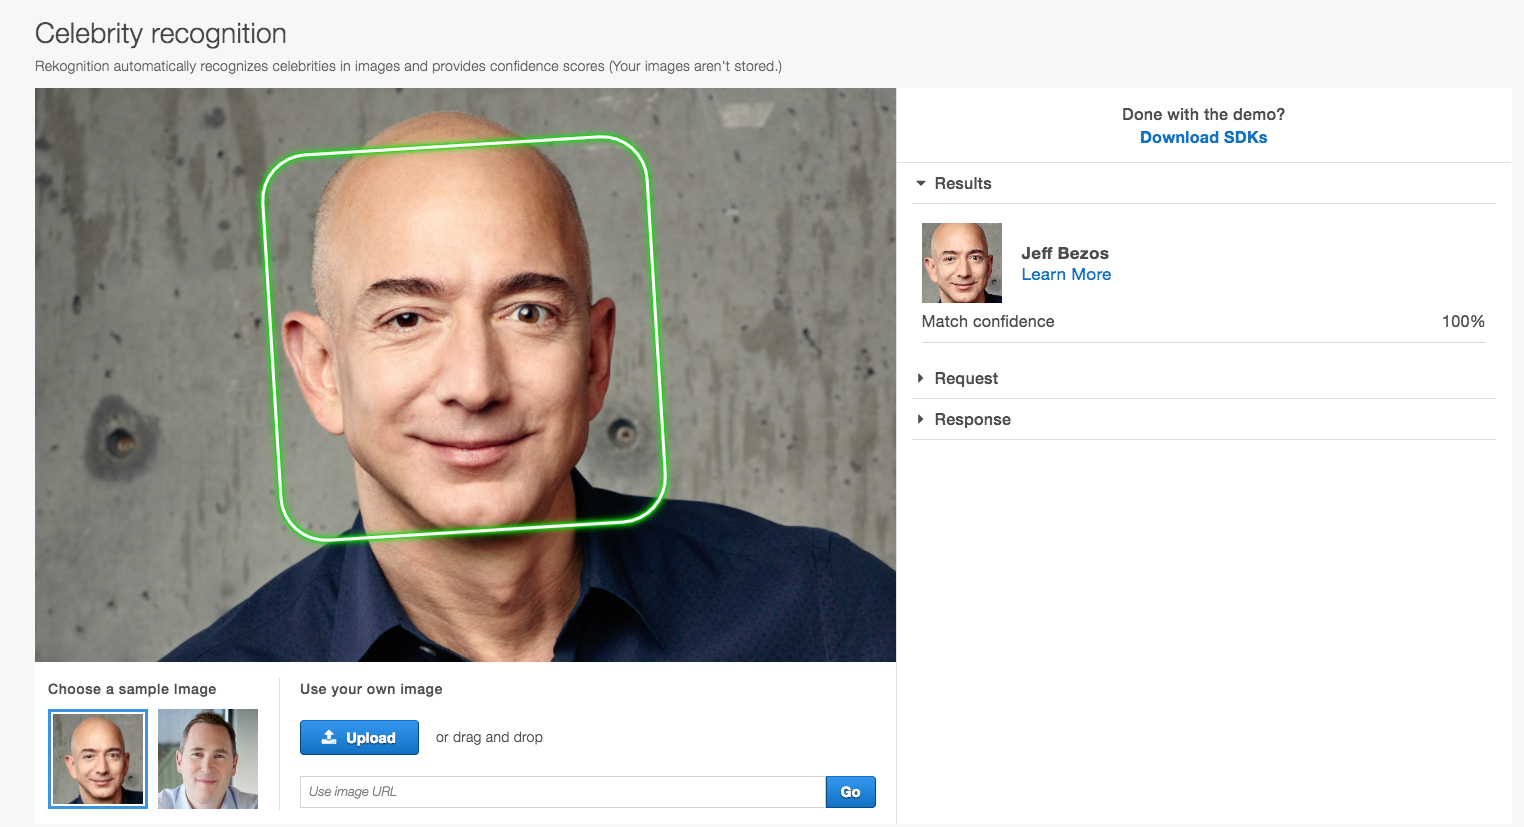Click the Rekognition description sentence under the heading
1524x827 pixels.
click(x=408, y=66)
